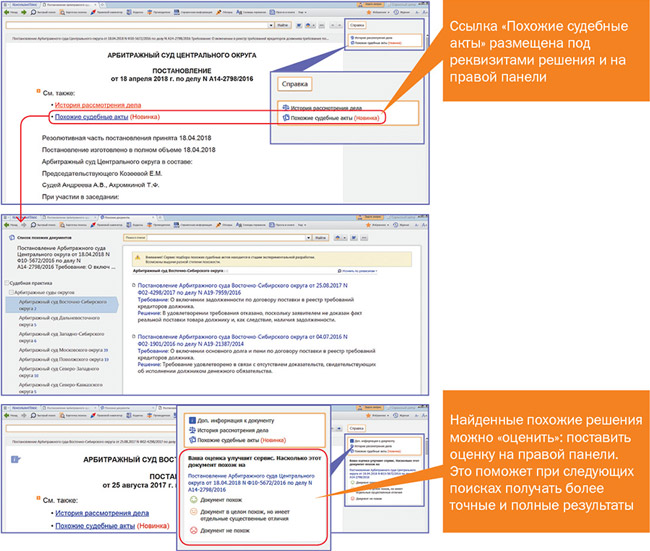Open the dropdown arrow of the 'Поиск в списке' field
This screenshot has height=551, width=650.
pos(308,238)
